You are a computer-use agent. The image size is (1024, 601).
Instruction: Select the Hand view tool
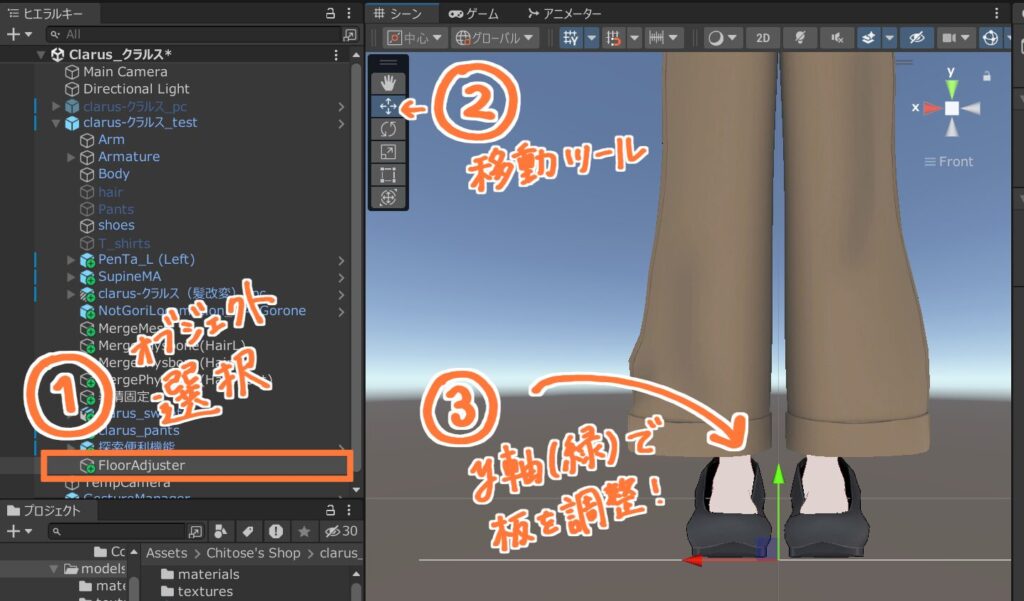pyautogui.click(x=388, y=82)
